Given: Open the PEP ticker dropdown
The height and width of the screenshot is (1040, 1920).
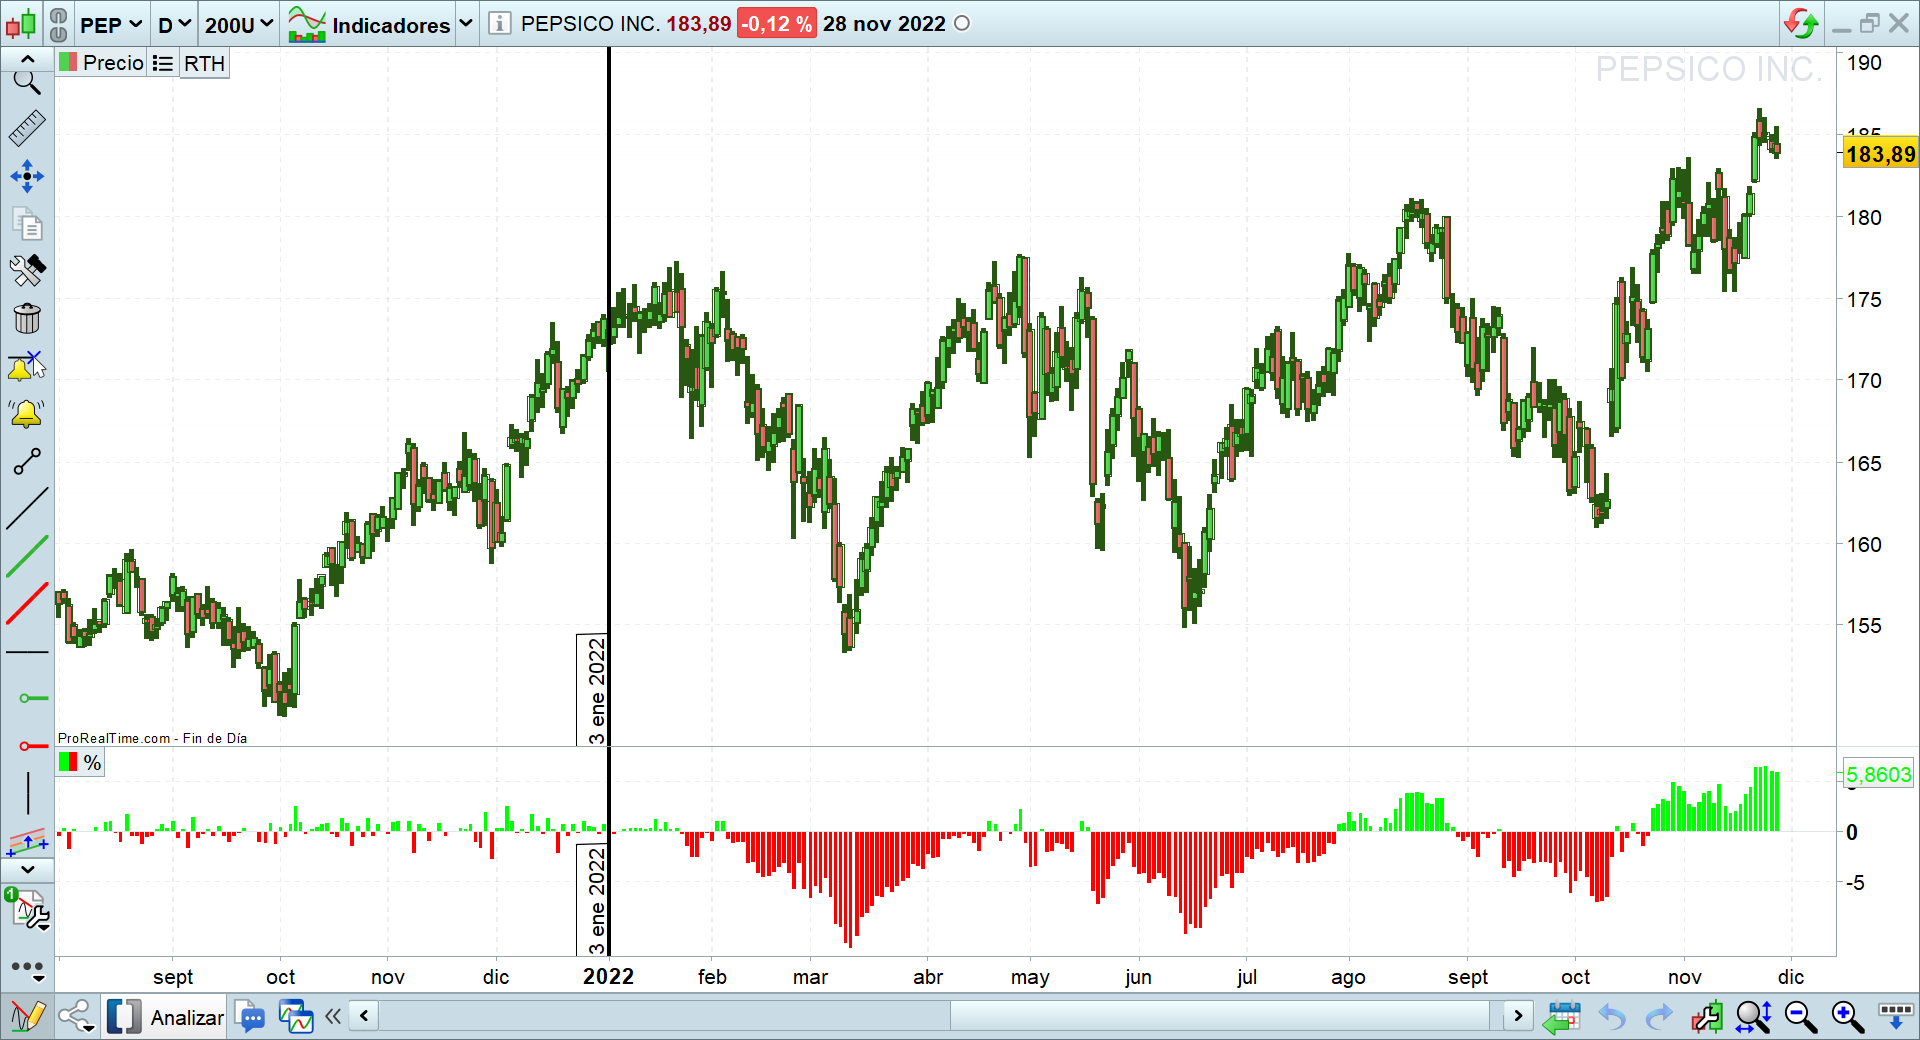Looking at the screenshot, I should click(110, 24).
